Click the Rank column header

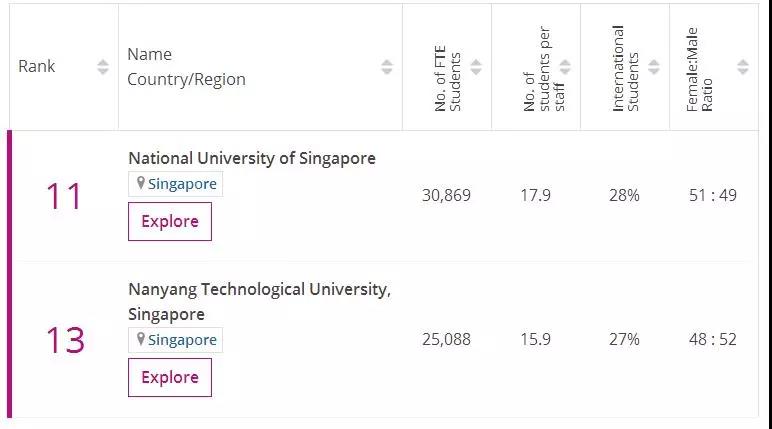[37, 67]
